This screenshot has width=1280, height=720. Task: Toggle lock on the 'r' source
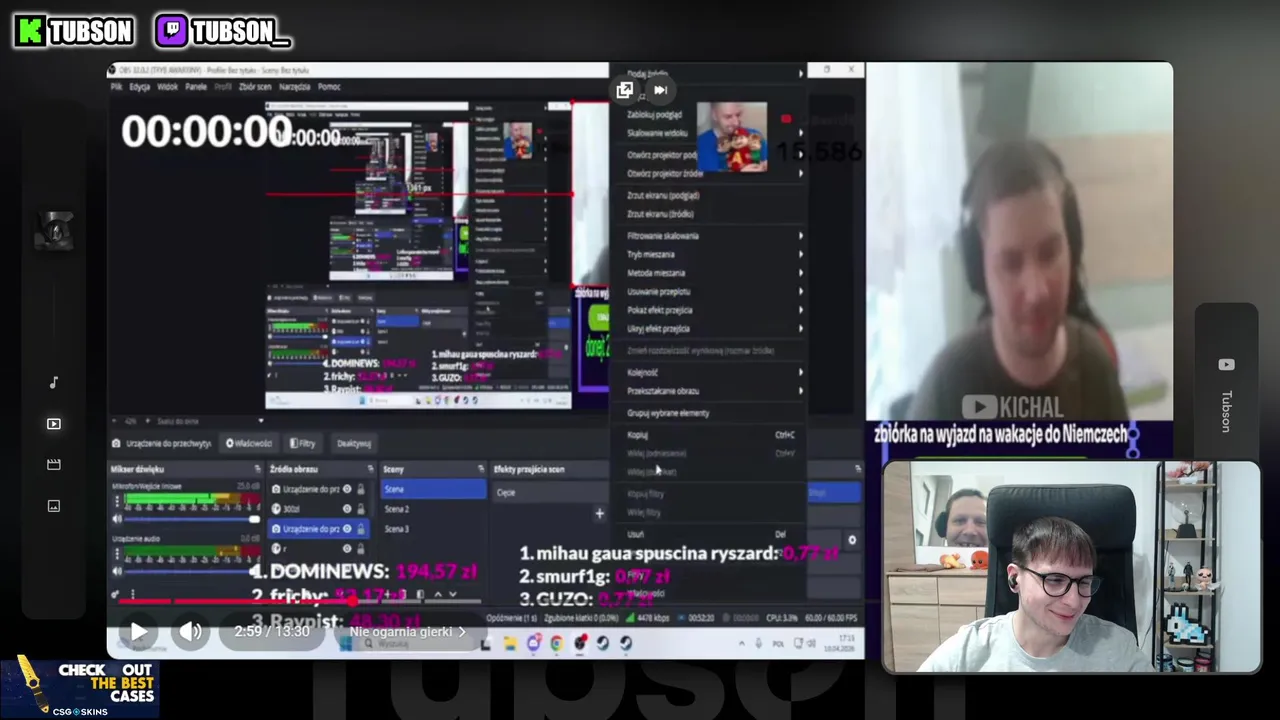tap(360, 549)
